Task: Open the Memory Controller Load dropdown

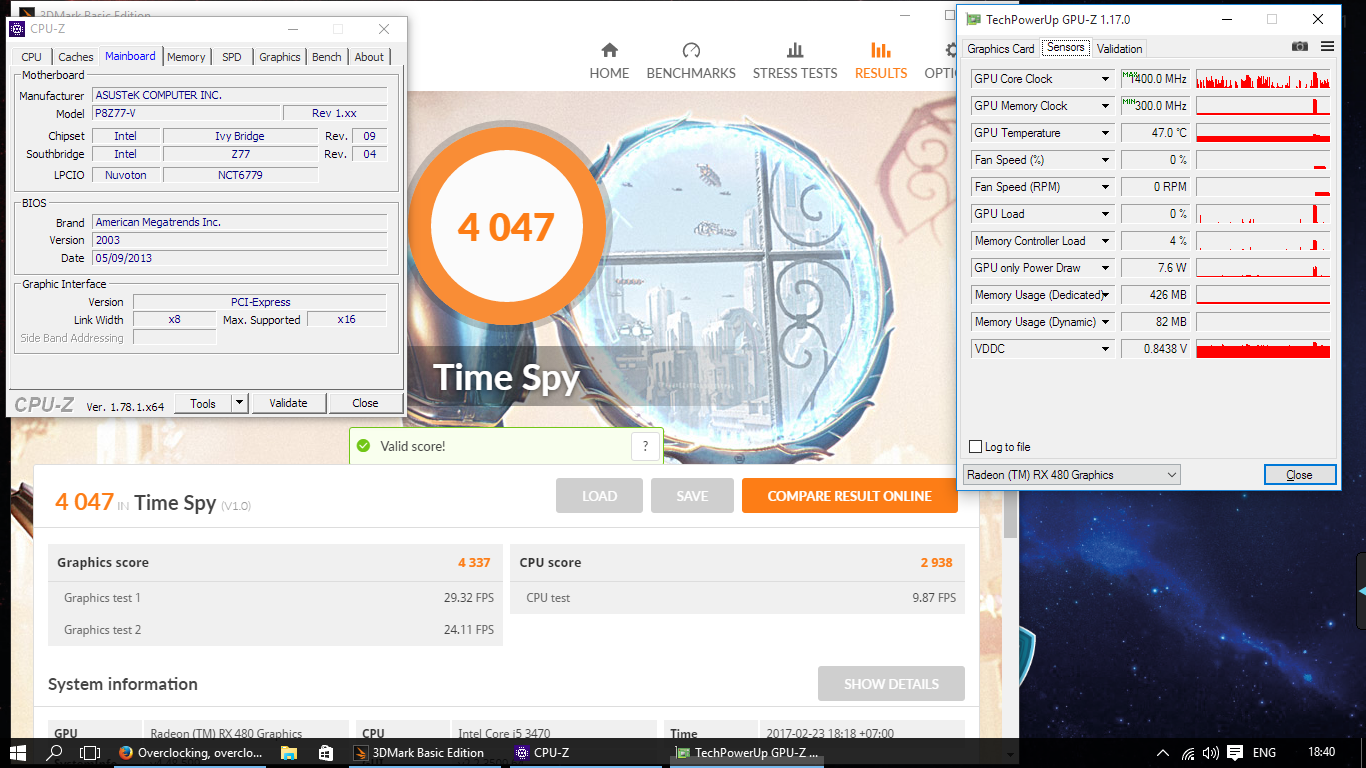Action: (1105, 241)
